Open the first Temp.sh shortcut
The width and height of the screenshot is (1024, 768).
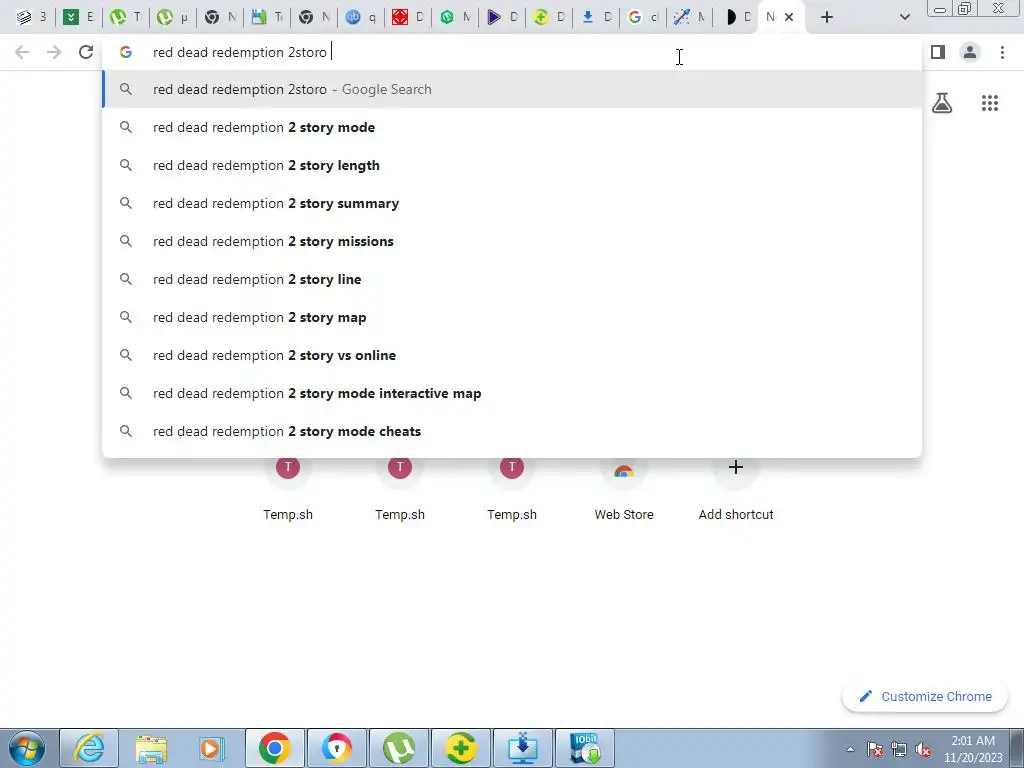pyautogui.click(x=288, y=490)
